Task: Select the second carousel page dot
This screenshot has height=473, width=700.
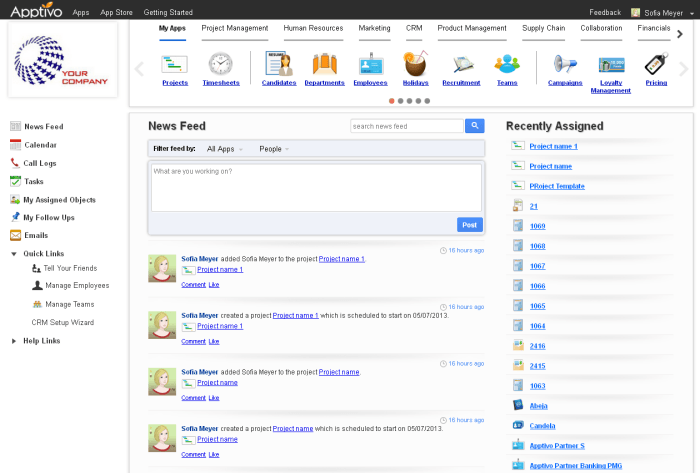Action: [400, 101]
